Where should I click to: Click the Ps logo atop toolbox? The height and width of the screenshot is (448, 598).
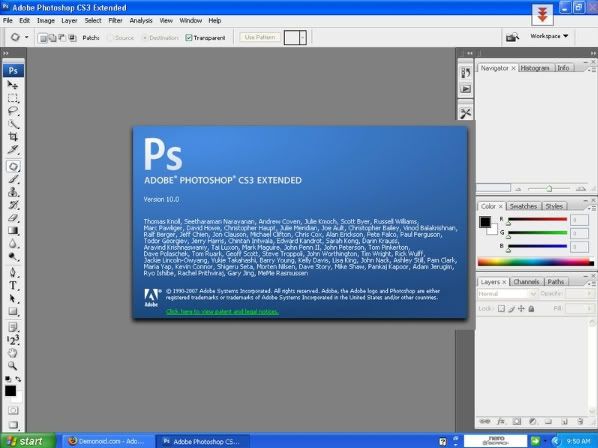[13, 71]
